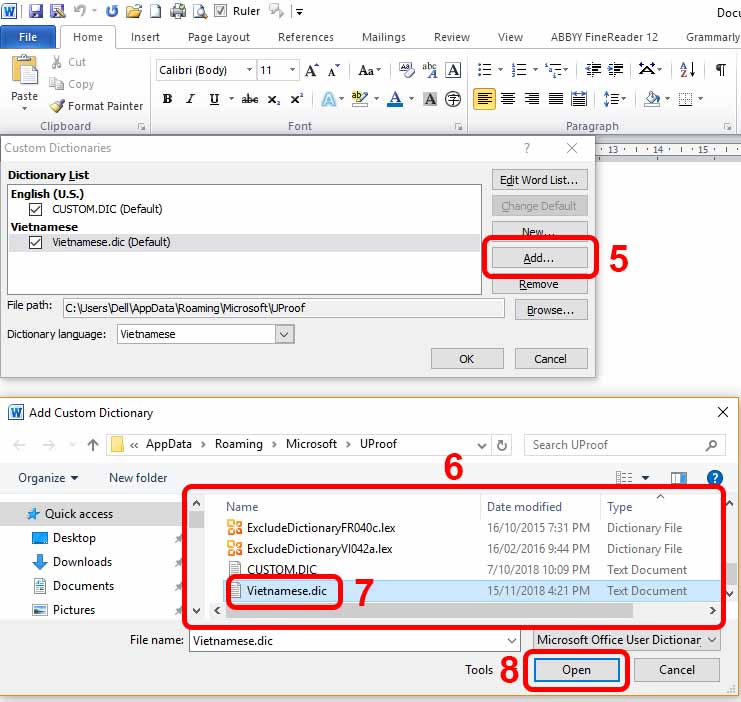The width and height of the screenshot is (741, 702).
Task: Toggle the Ruler checkbox
Action: click(x=221, y=11)
